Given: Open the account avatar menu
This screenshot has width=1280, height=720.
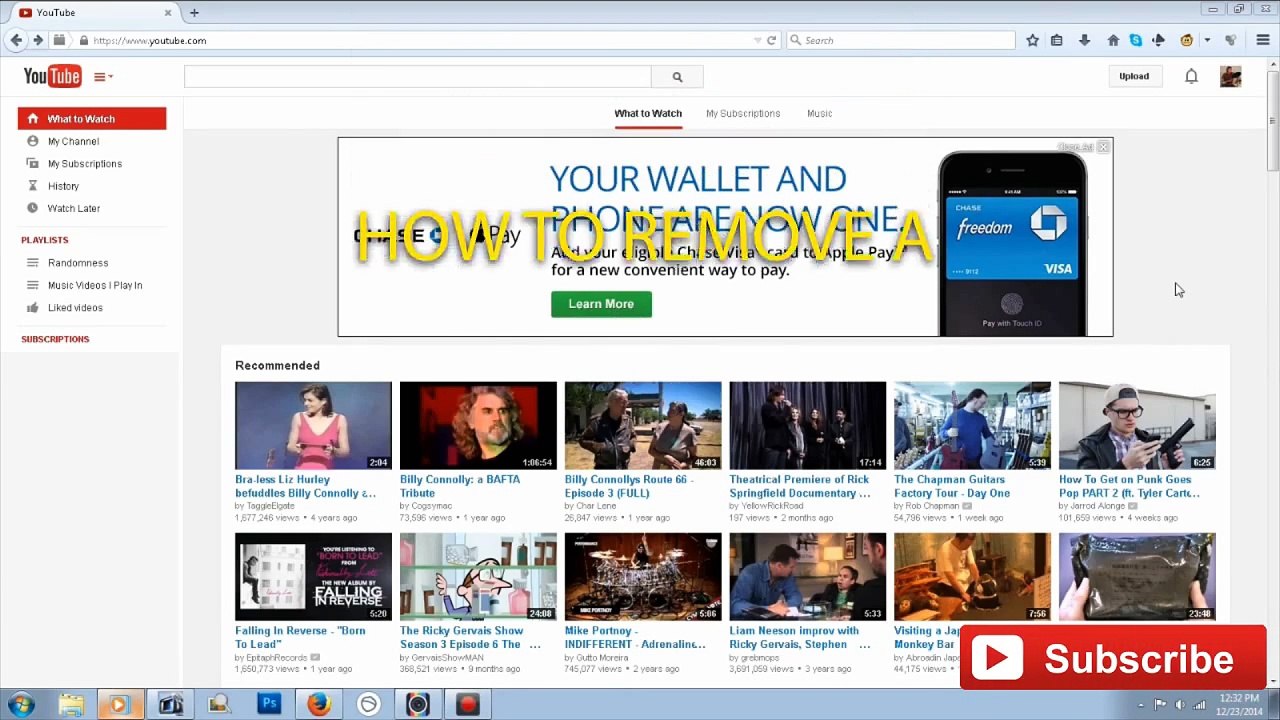Looking at the screenshot, I should tap(1230, 76).
